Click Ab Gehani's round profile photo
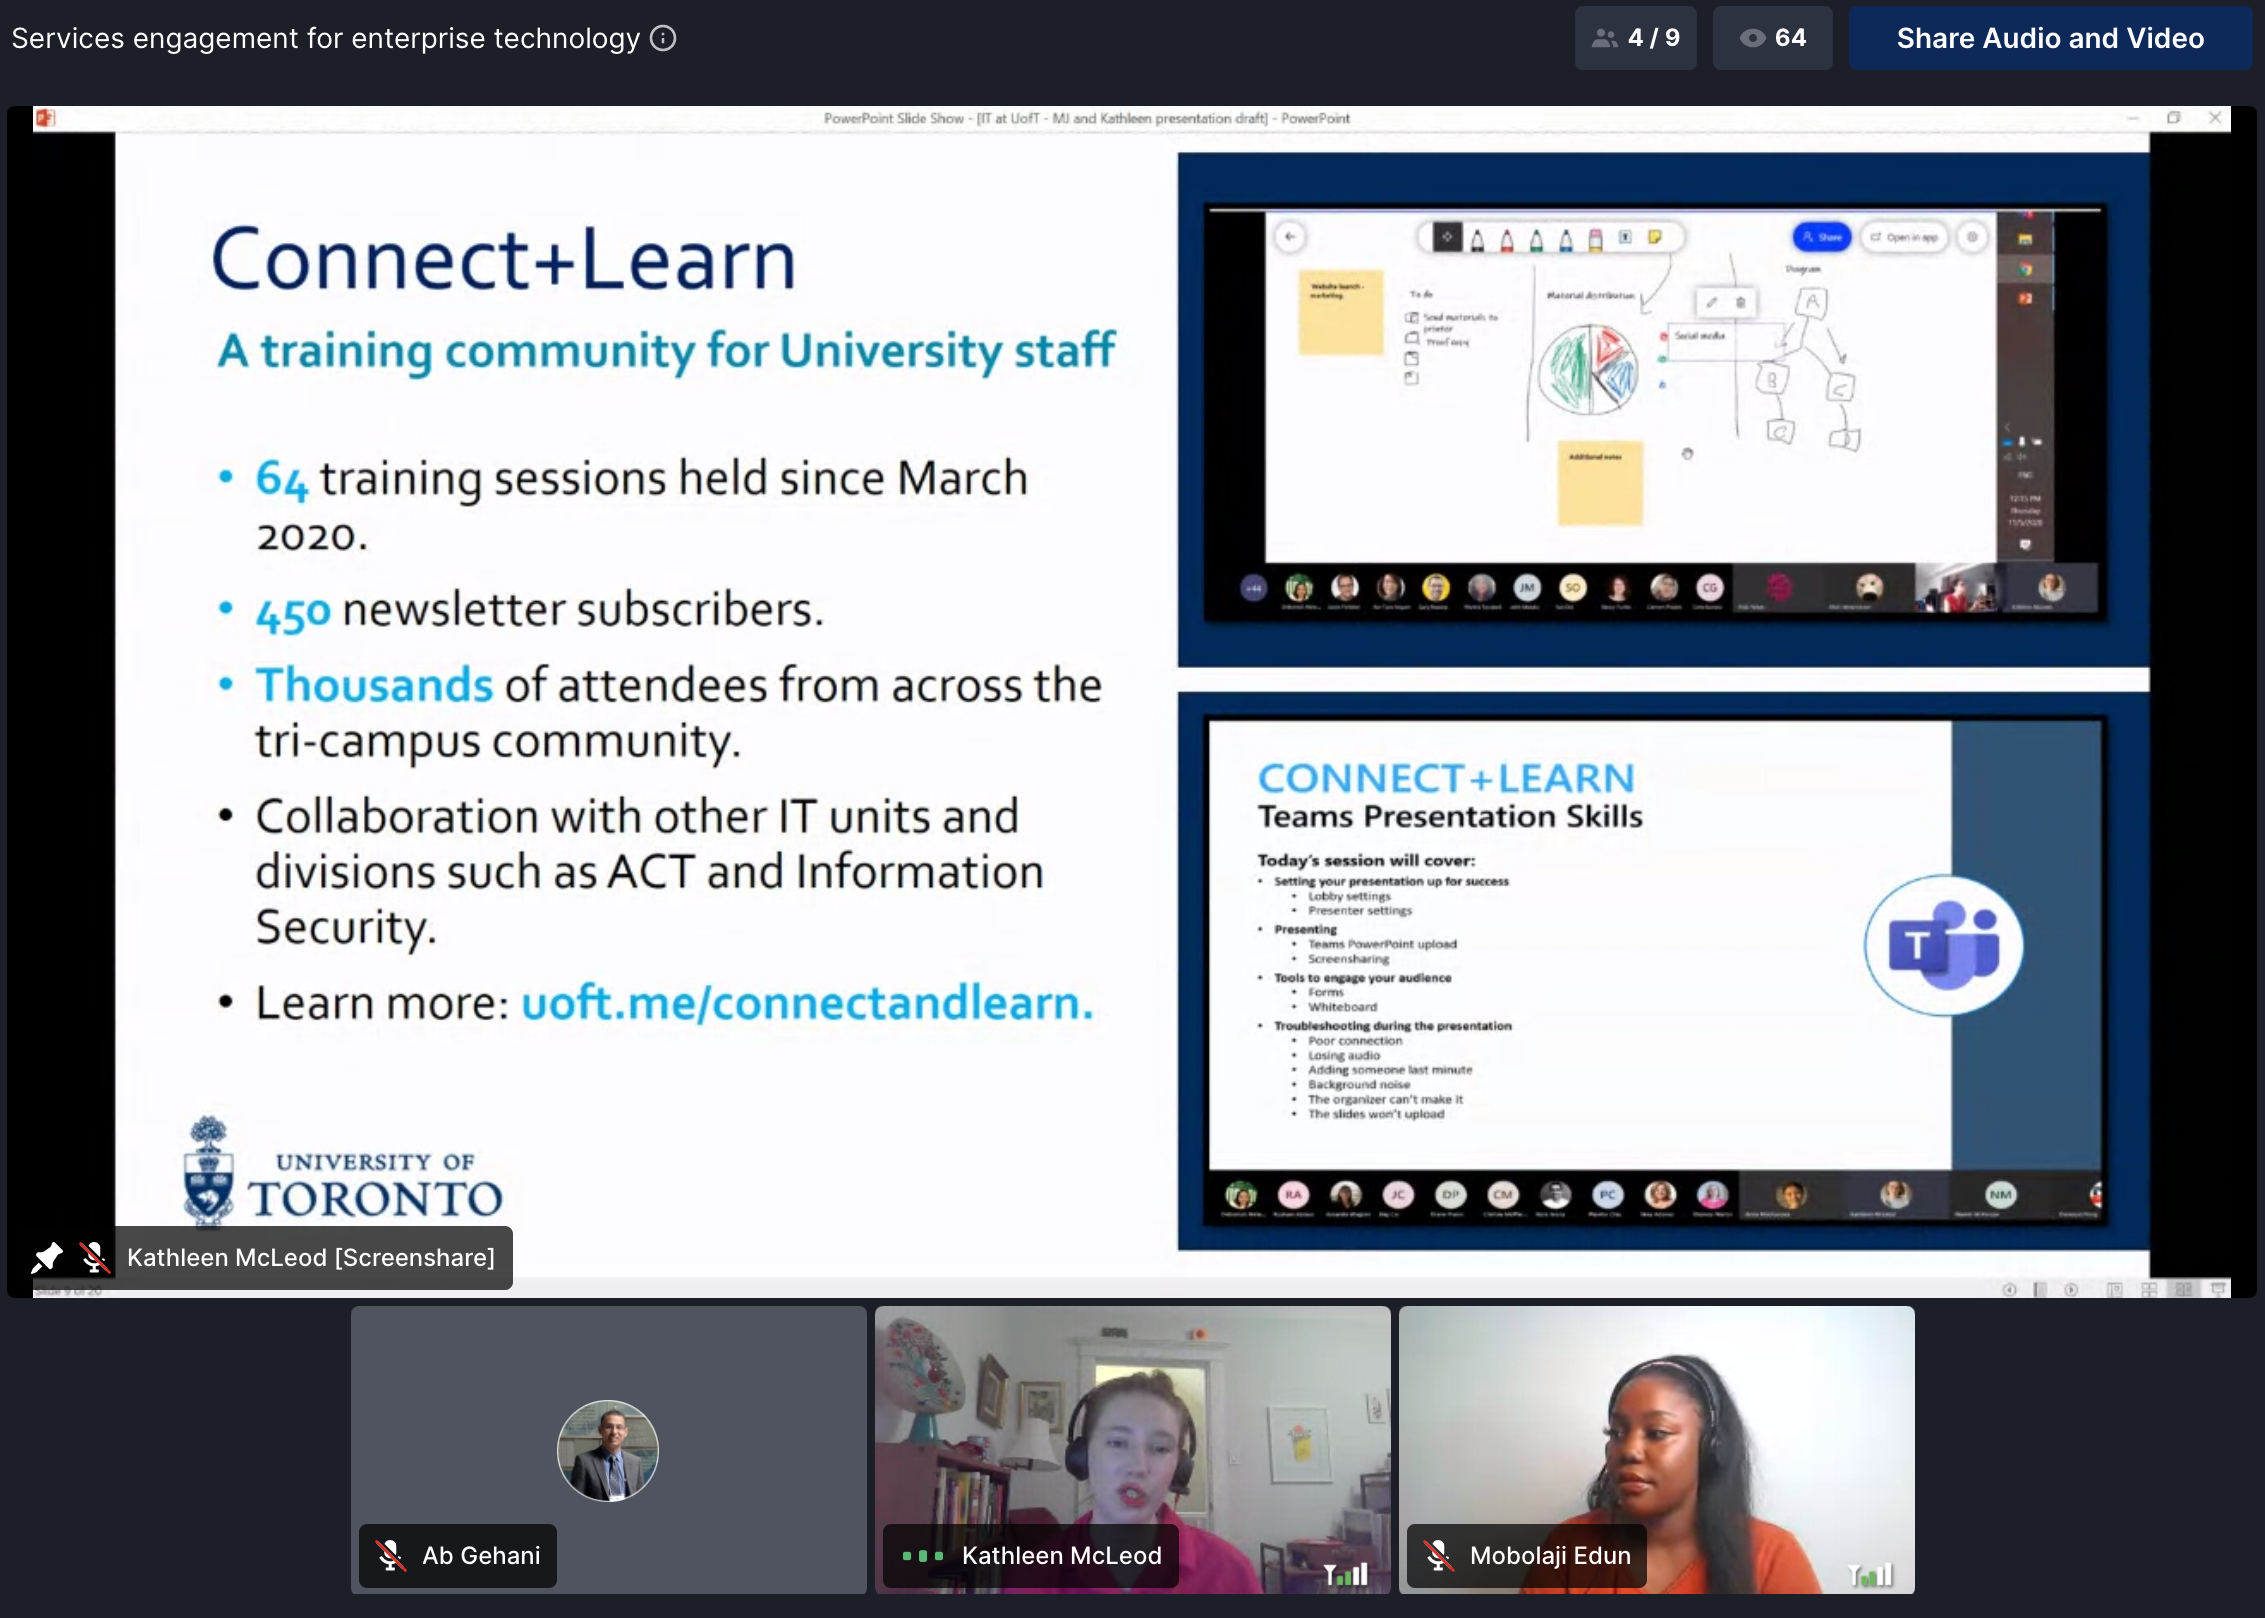 (x=607, y=1450)
